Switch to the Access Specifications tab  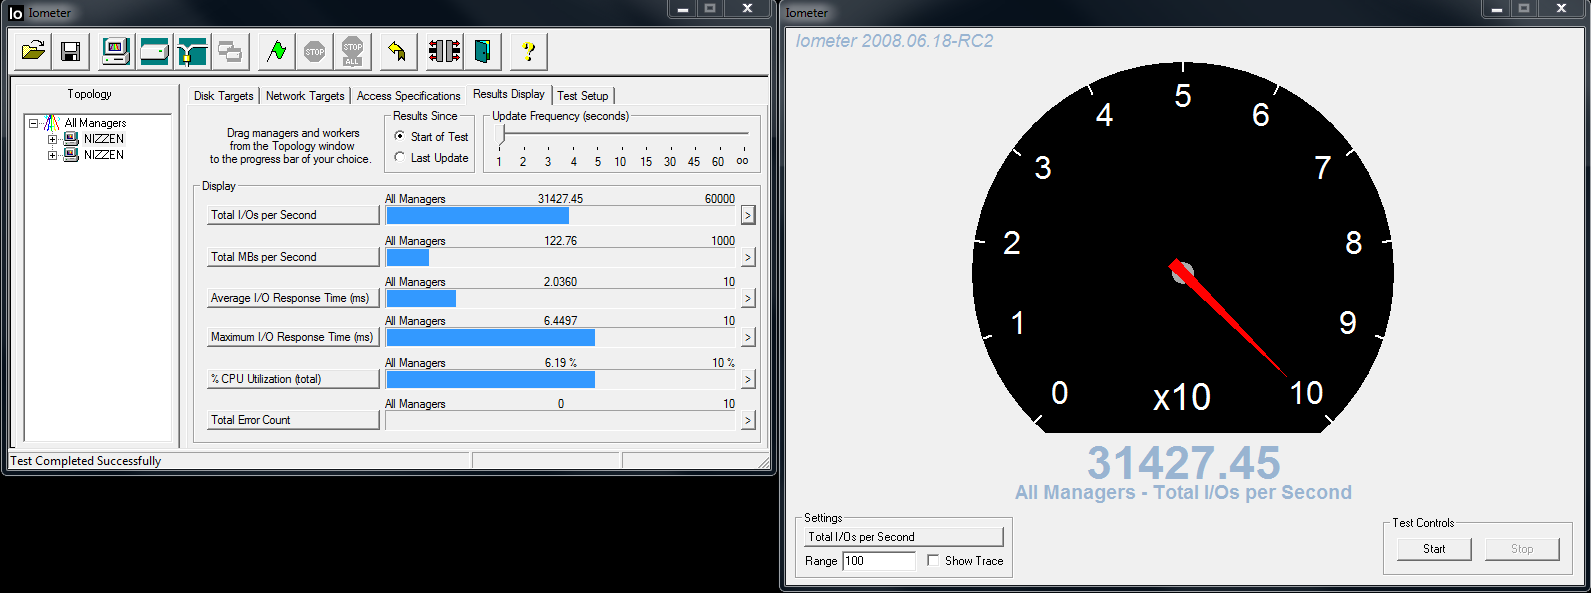coord(408,96)
